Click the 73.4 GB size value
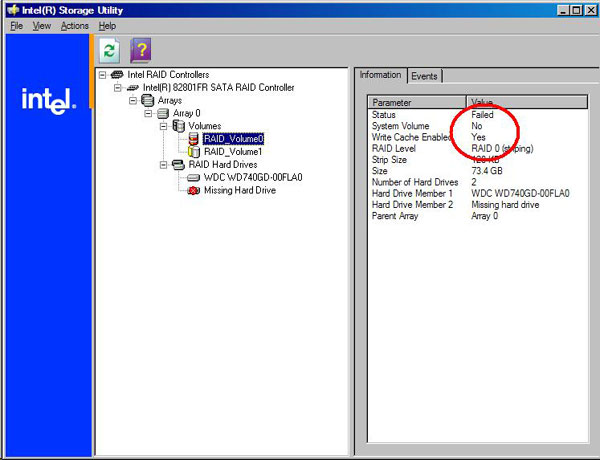This screenshot has width=600, height=460. point(487,171)
